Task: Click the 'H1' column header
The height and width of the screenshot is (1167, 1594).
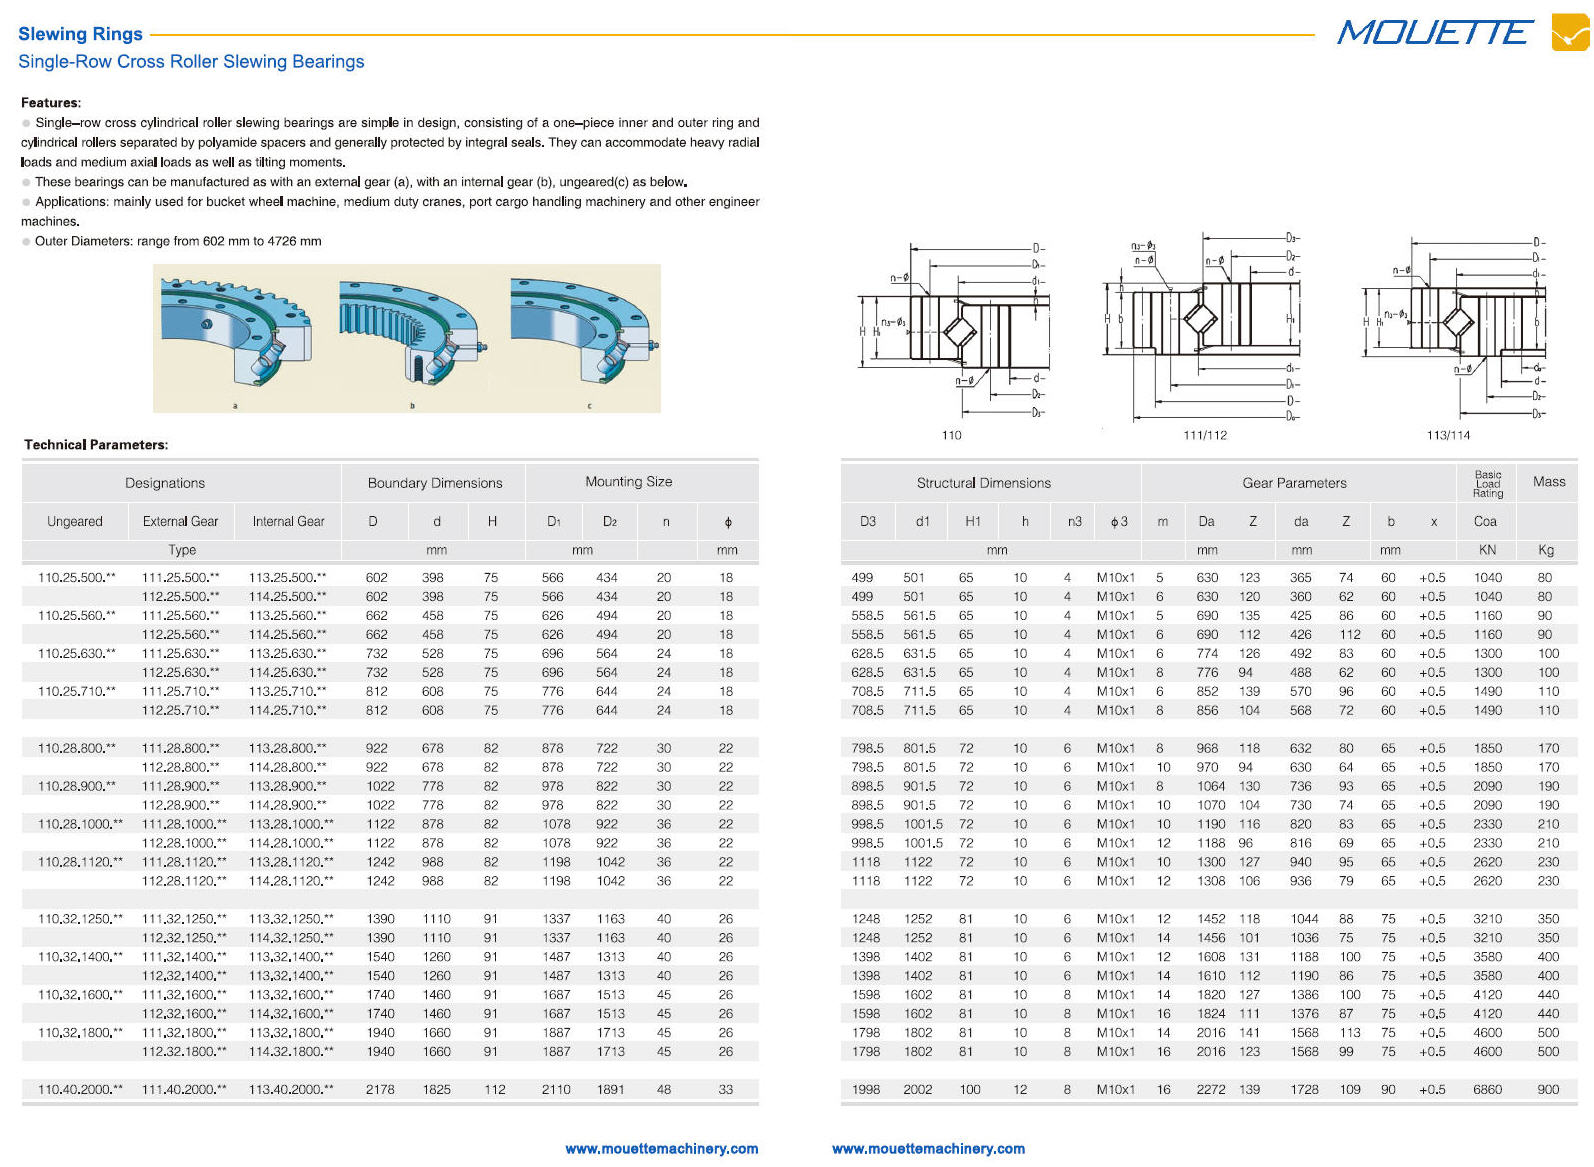Action: click(973, 522)
